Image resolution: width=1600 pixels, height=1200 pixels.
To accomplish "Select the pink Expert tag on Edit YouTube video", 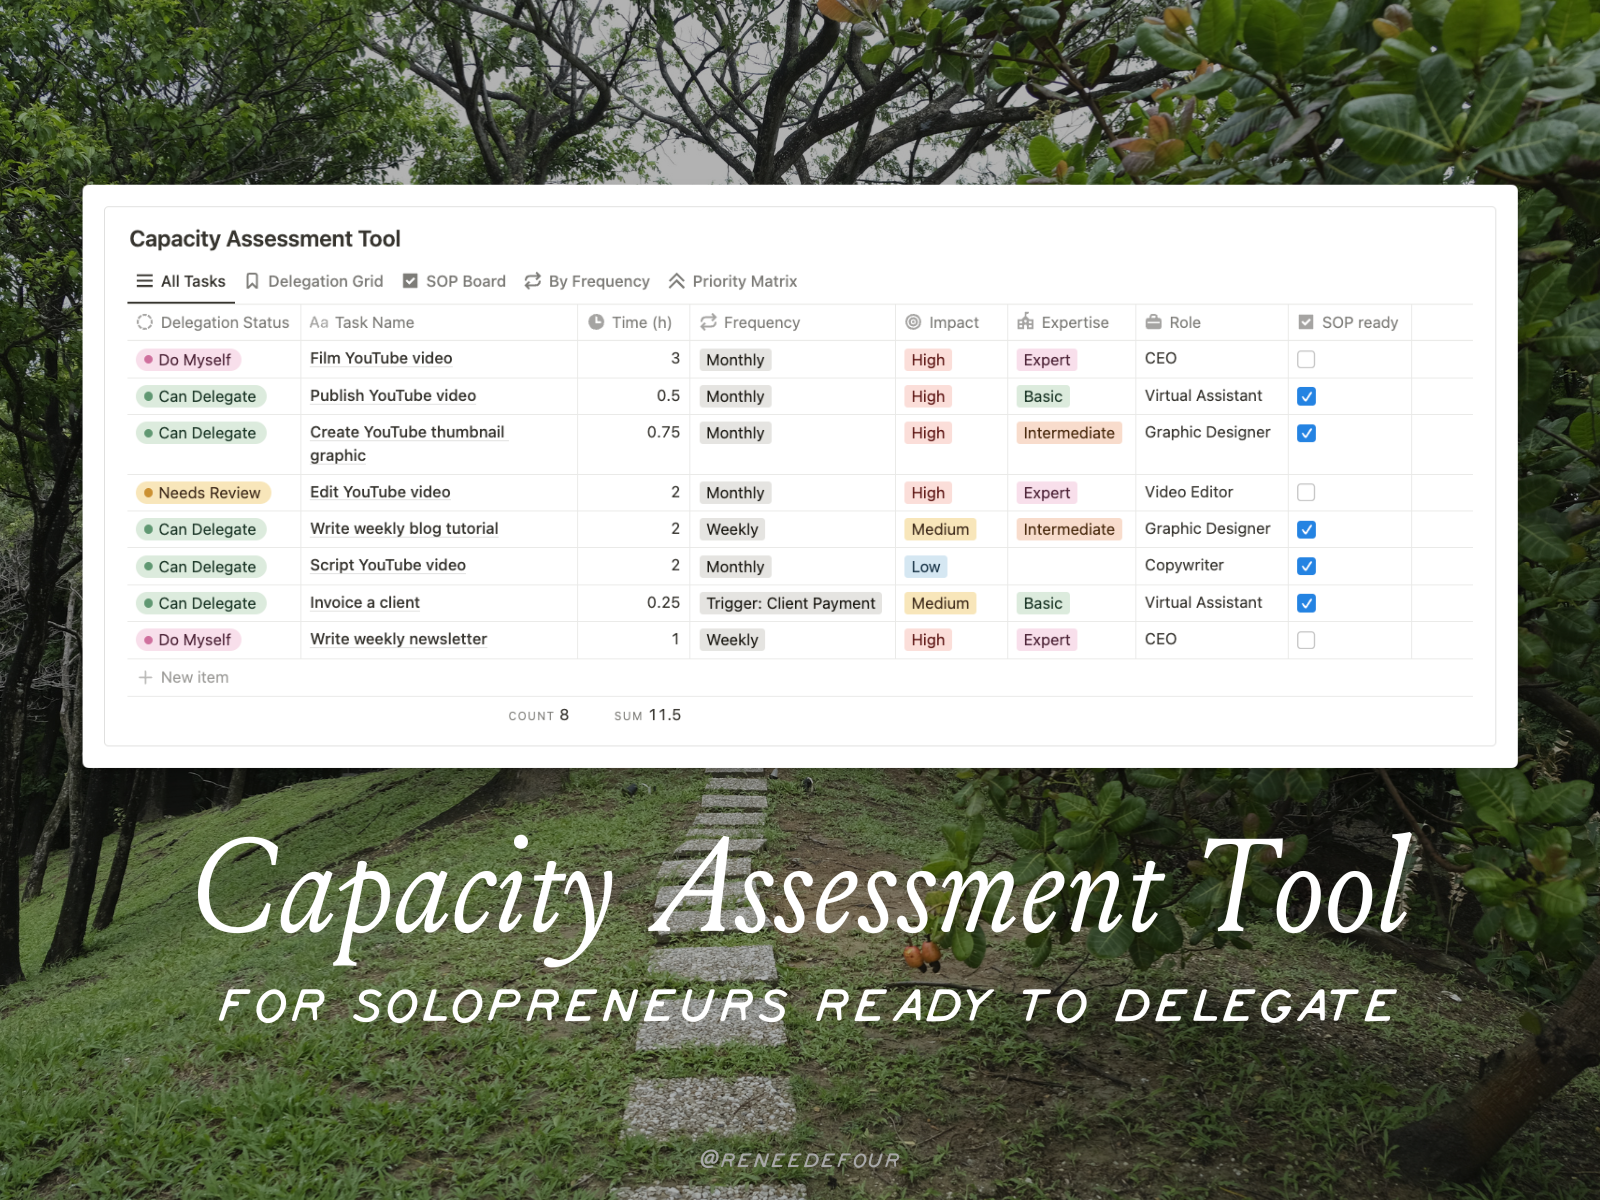I will point(1046,493).
